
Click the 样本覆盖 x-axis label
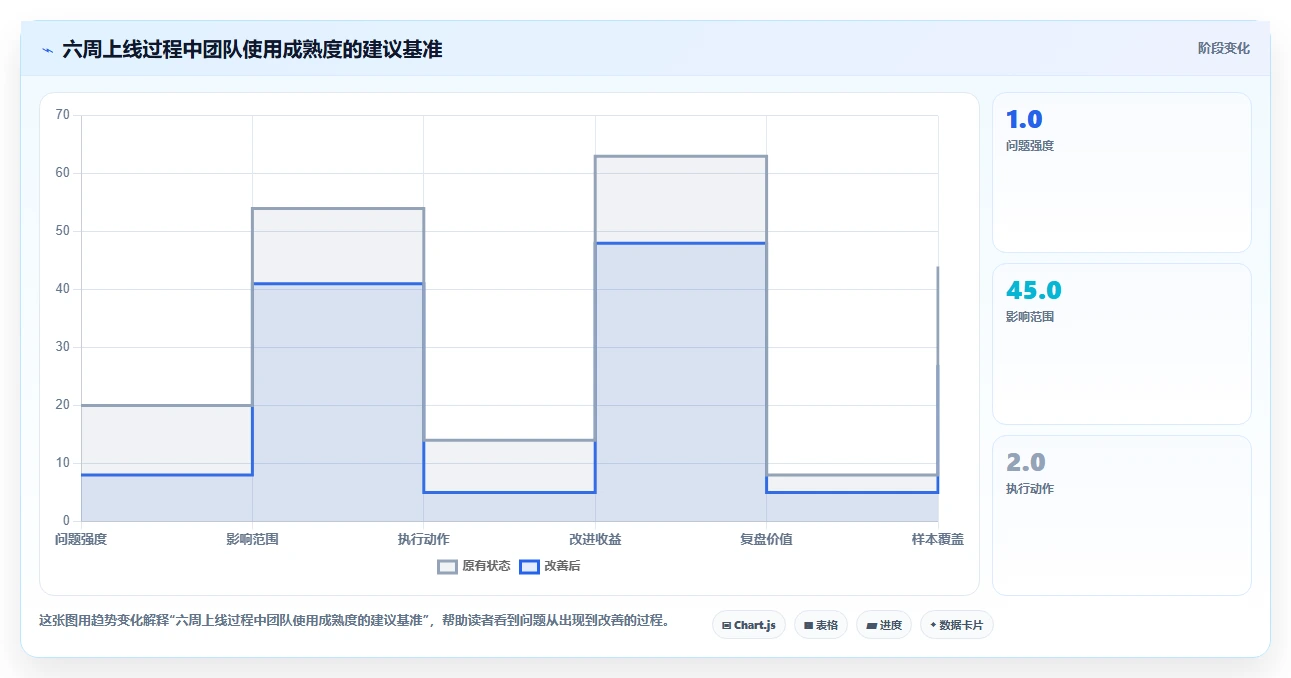(x=938, y=539)
